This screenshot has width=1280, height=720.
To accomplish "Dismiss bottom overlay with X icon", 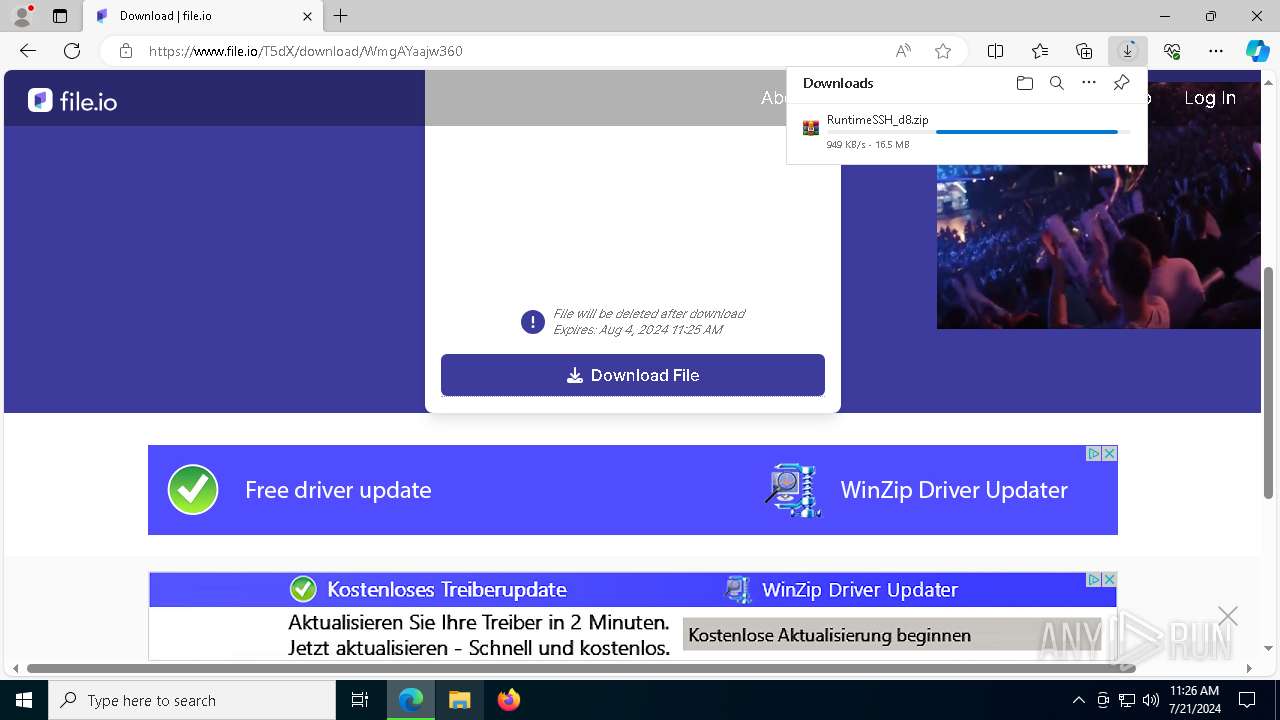I will [1228, 616].
